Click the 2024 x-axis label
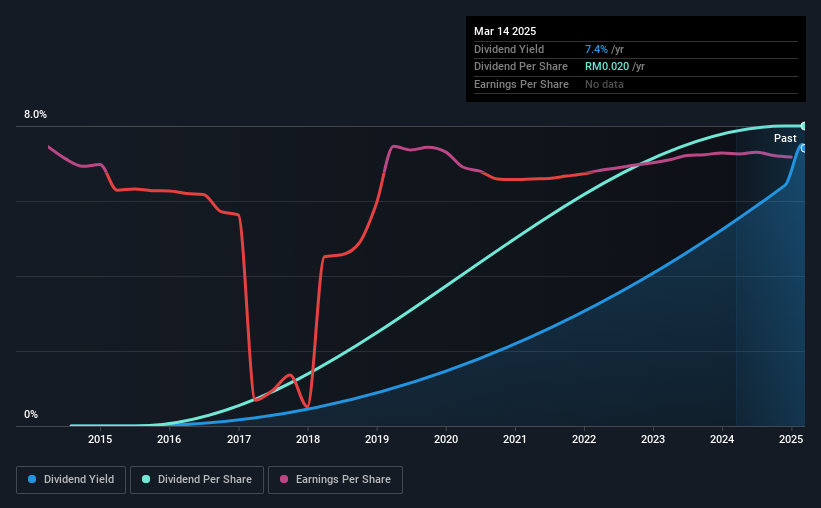This screenshot has height=508, width=821. (722, 439)
